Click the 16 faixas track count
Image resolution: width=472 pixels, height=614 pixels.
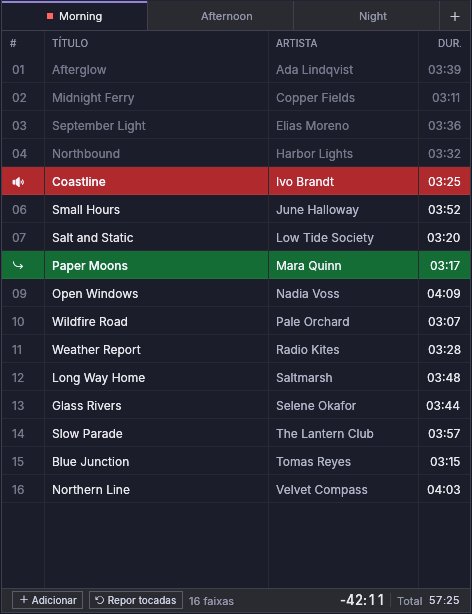(211, 601)
